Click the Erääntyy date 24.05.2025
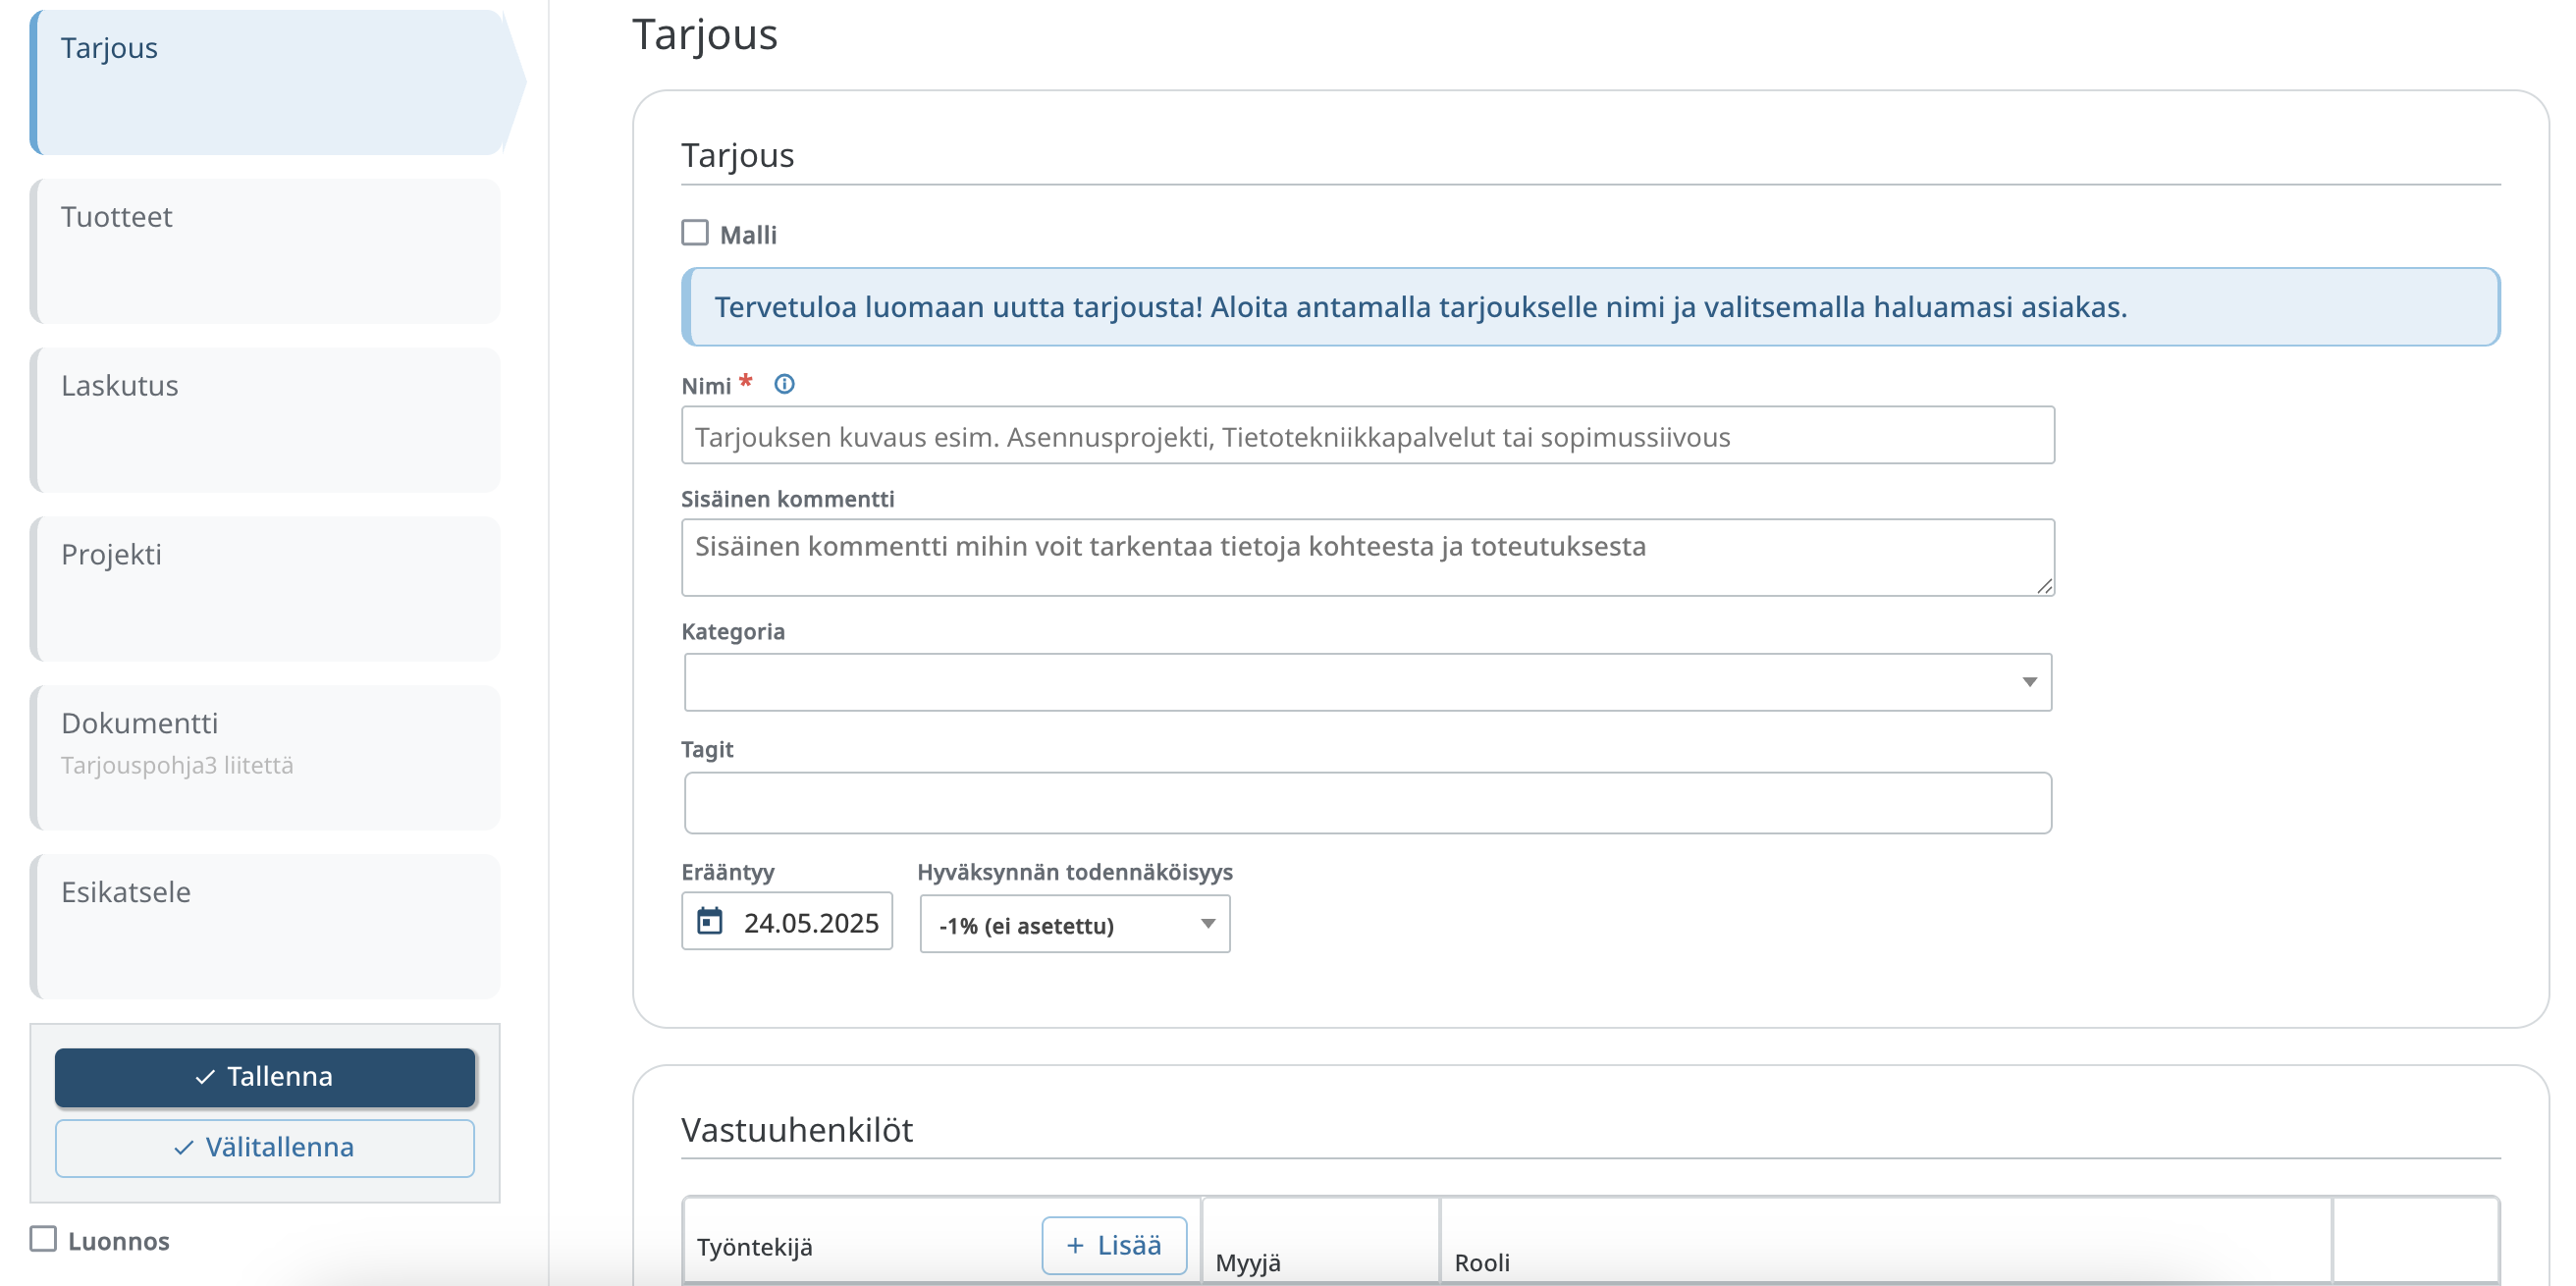2576x1286 pixels. tap(810, 922)
